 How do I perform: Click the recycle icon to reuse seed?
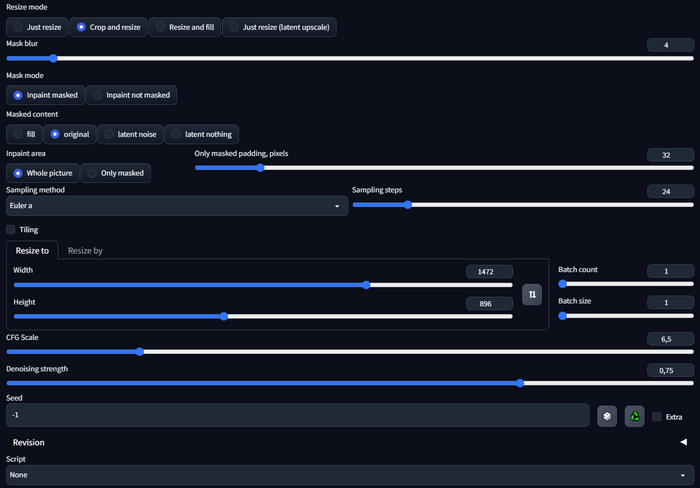[634, 416]
